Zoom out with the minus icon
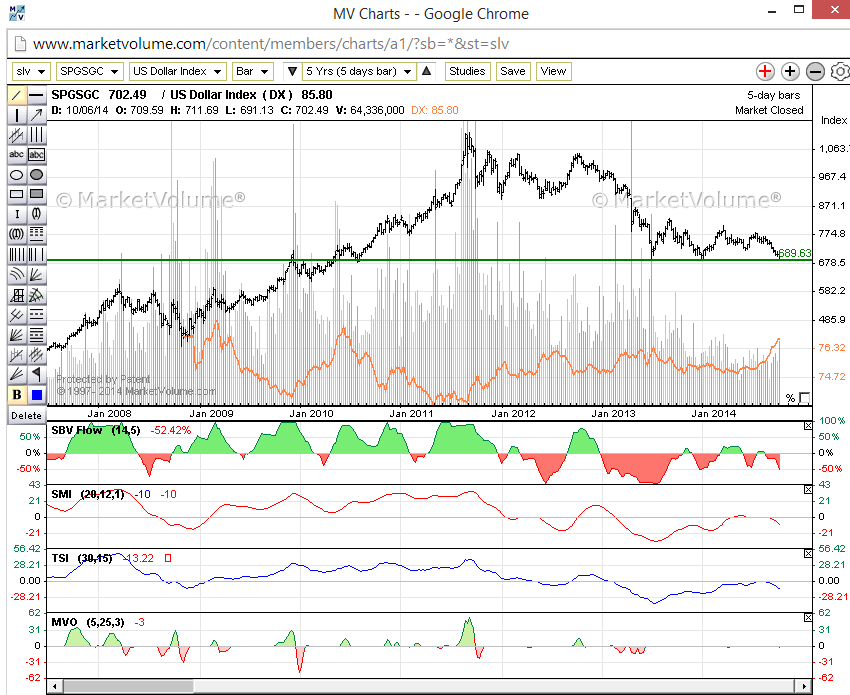850x695 pixels. pos(815,71)
